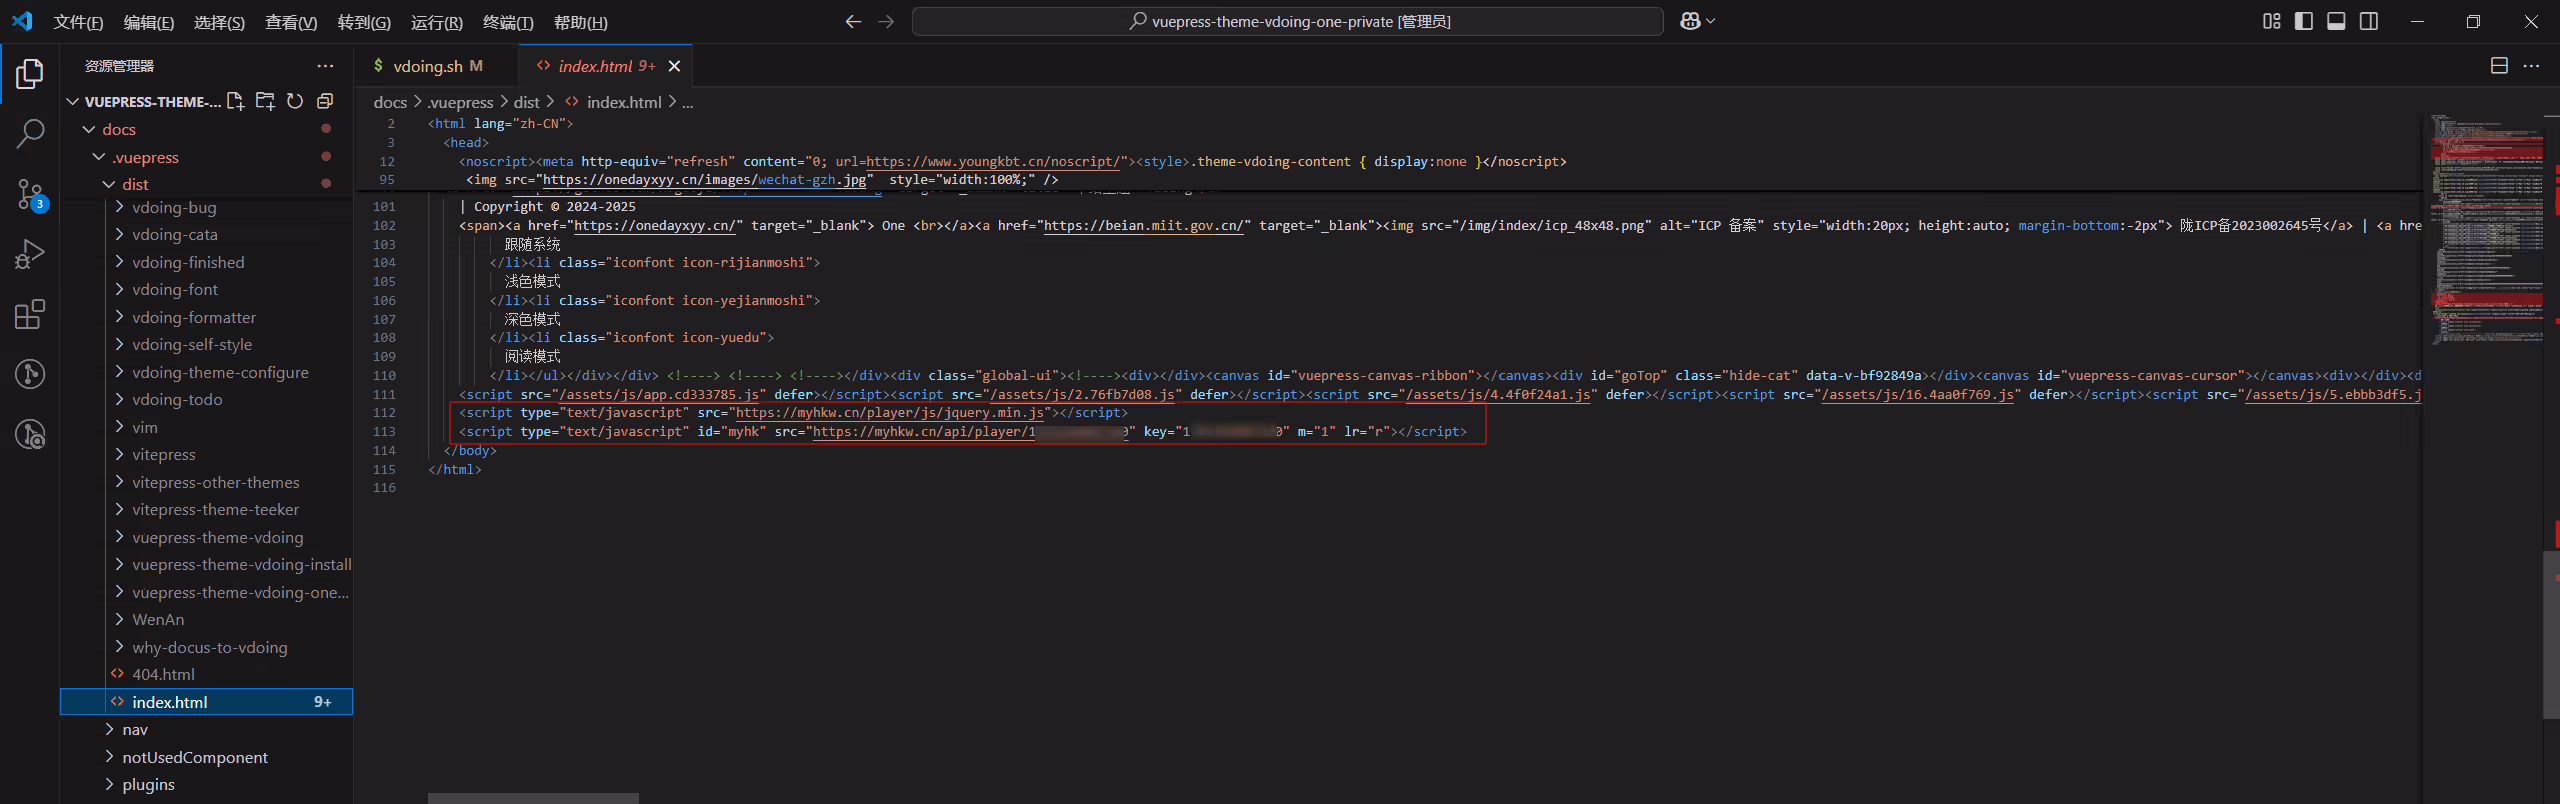Screen dimensions: 2560x804
Task: Open the 终端(T) menu
Action: point(508,22)
